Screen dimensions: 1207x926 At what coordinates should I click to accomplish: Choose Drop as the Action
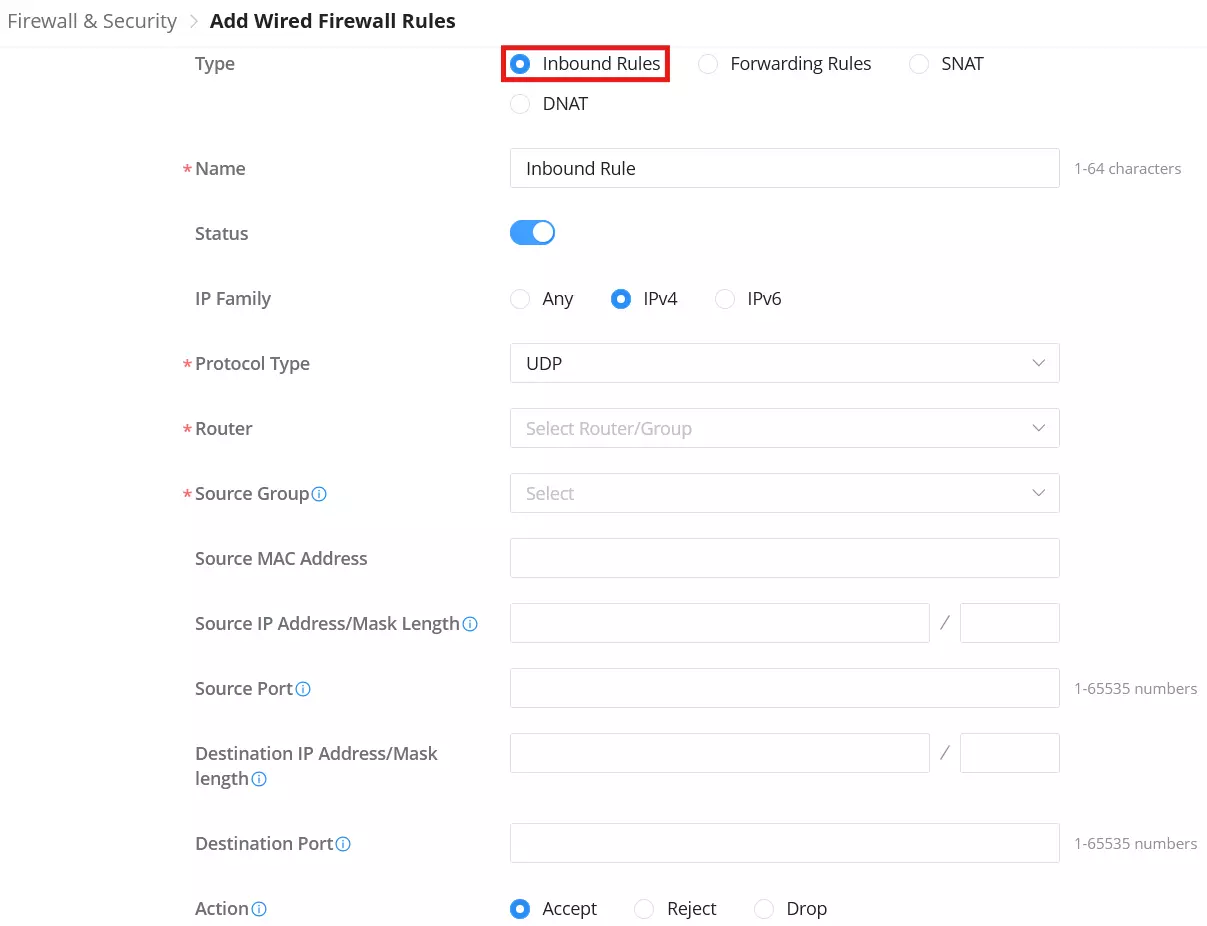791,909
